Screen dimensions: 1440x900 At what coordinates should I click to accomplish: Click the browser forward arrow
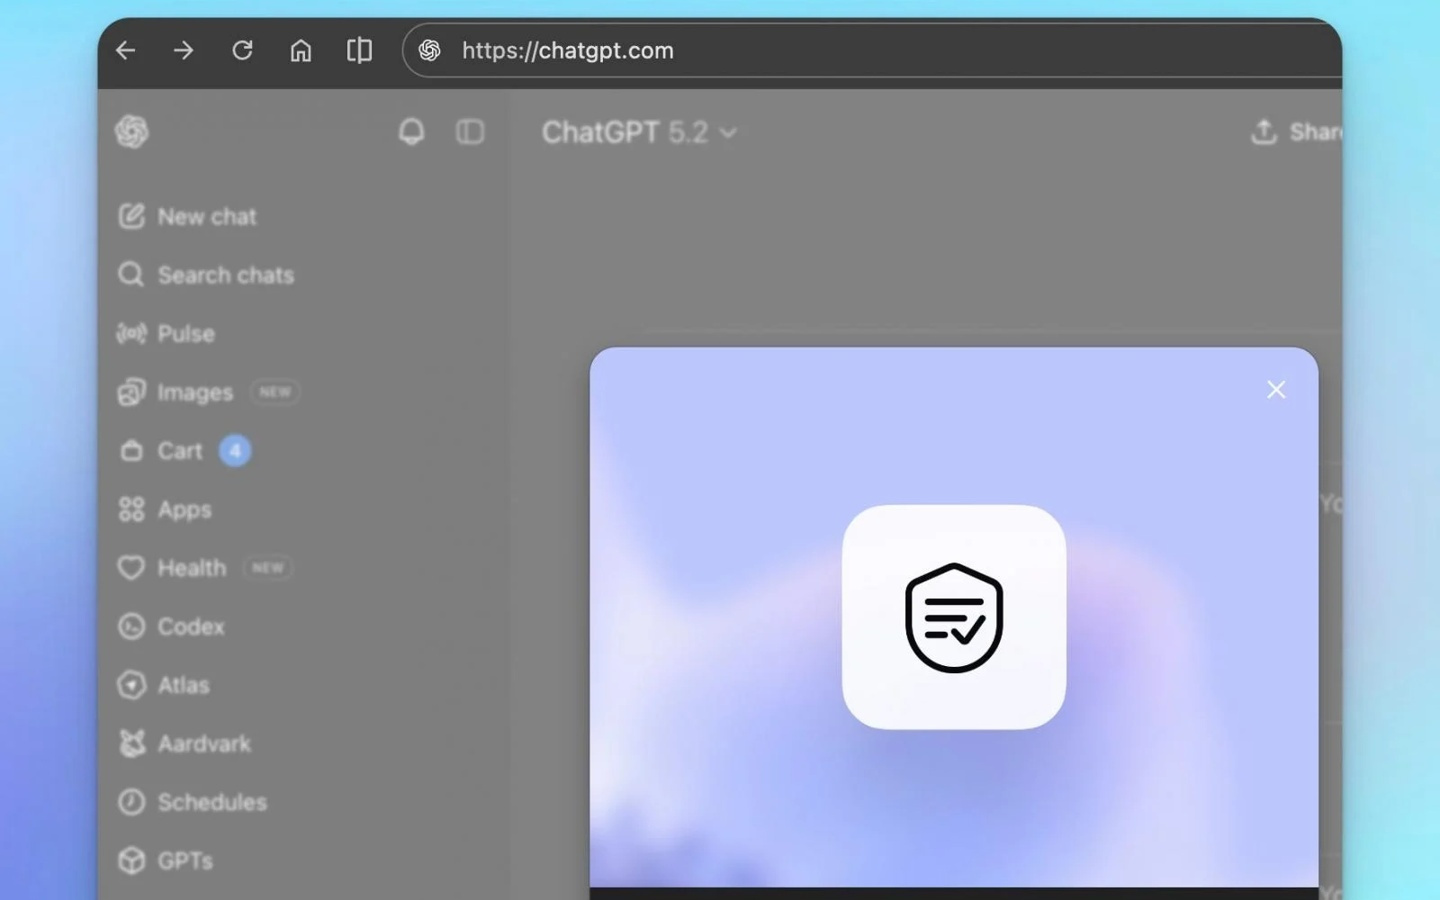tap(183, 51)
